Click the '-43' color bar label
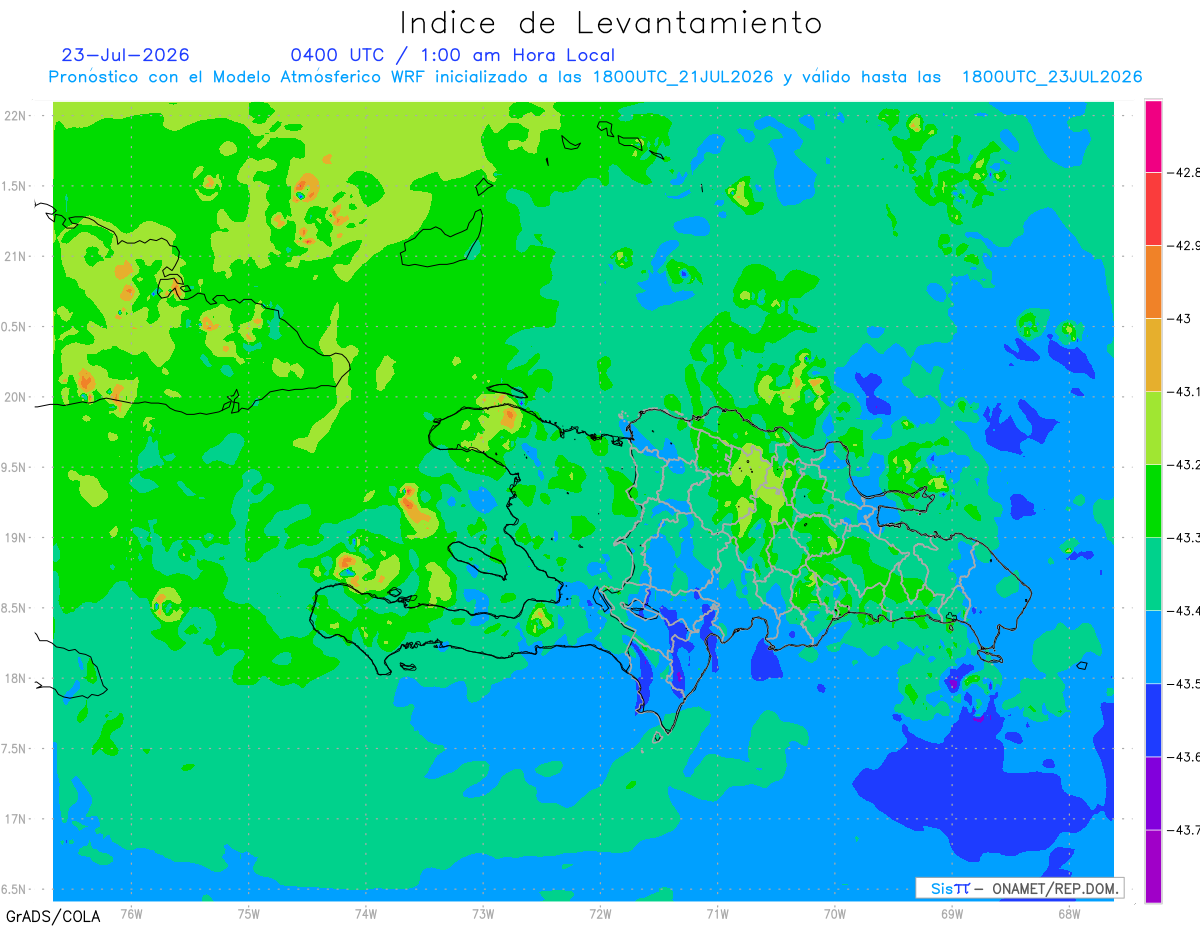The image size is (1200, 927). tap(1178, 319)
